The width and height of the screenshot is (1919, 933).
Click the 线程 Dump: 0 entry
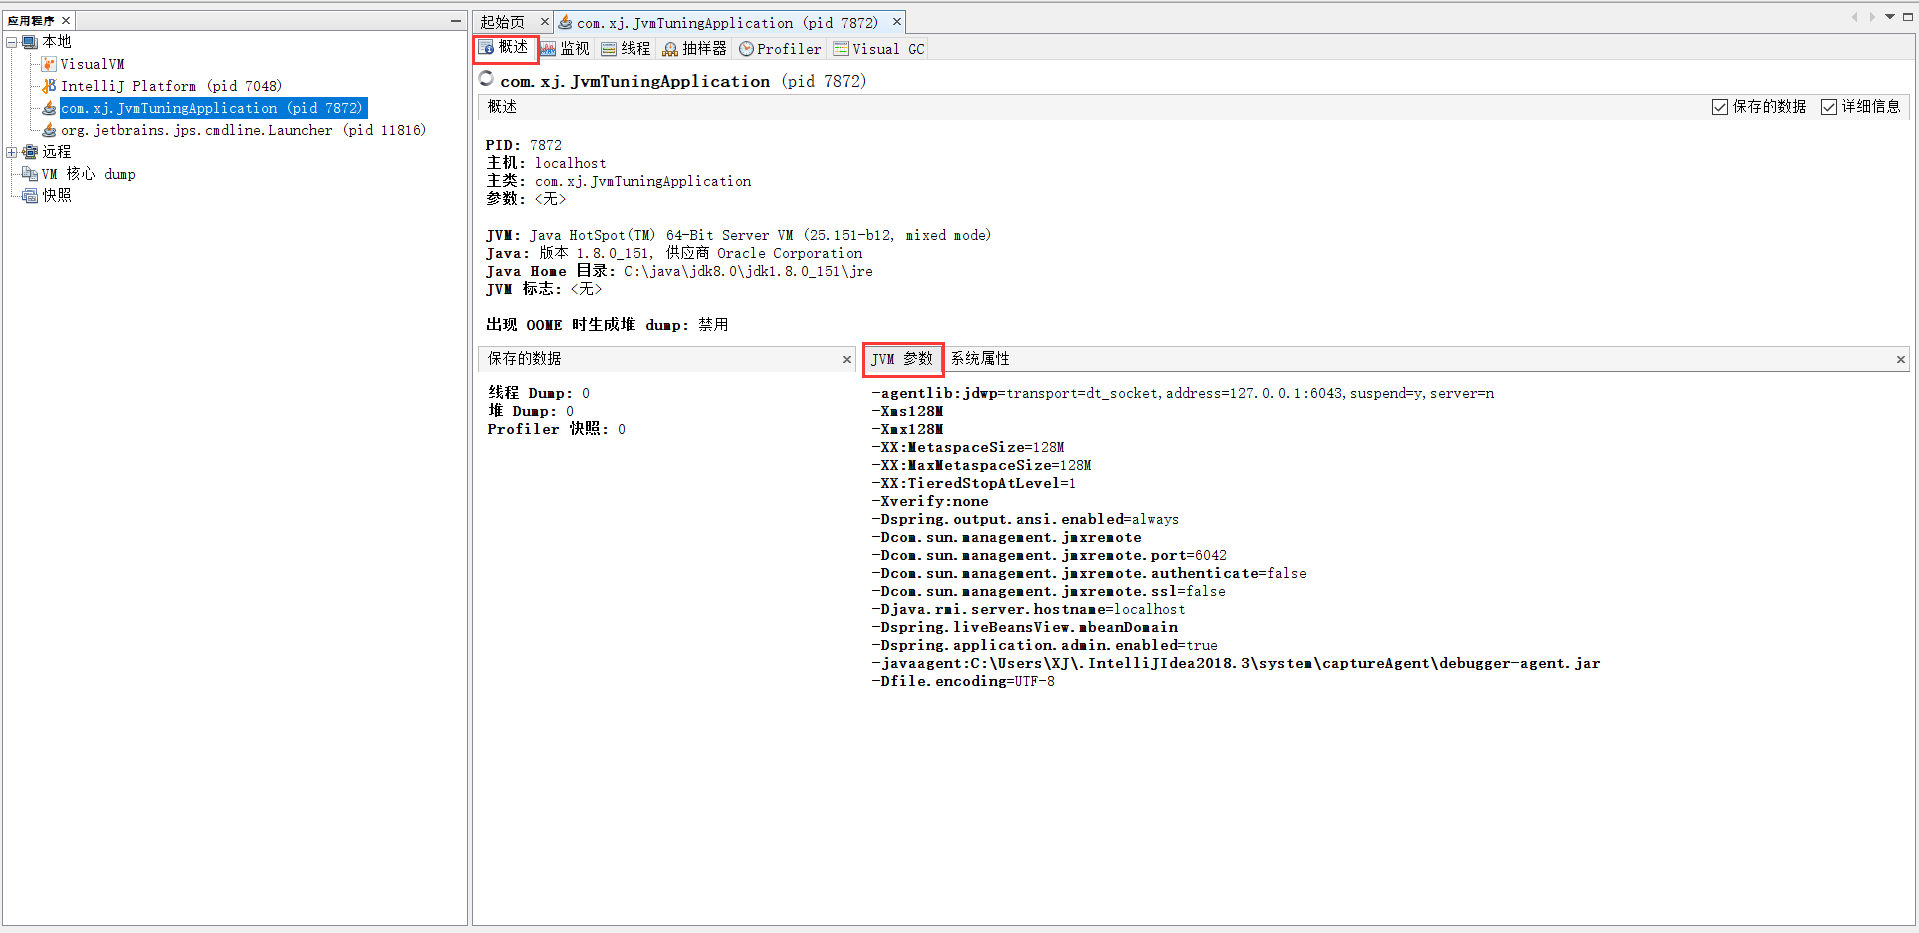click(x=539, y=393)
